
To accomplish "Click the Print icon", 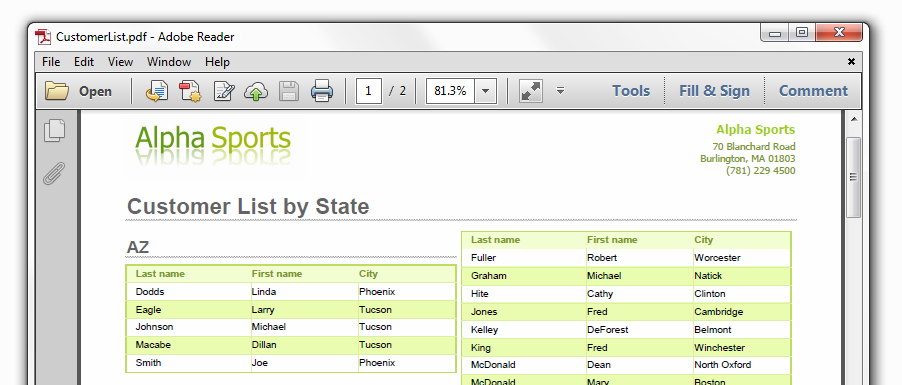I will (322, 91).
